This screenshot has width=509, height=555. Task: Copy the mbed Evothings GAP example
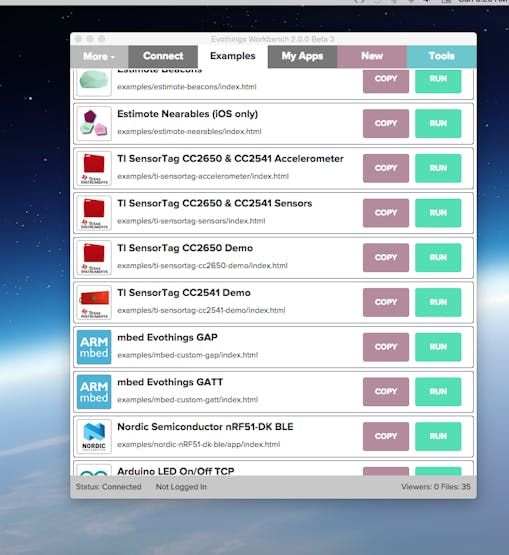[386, 347]
